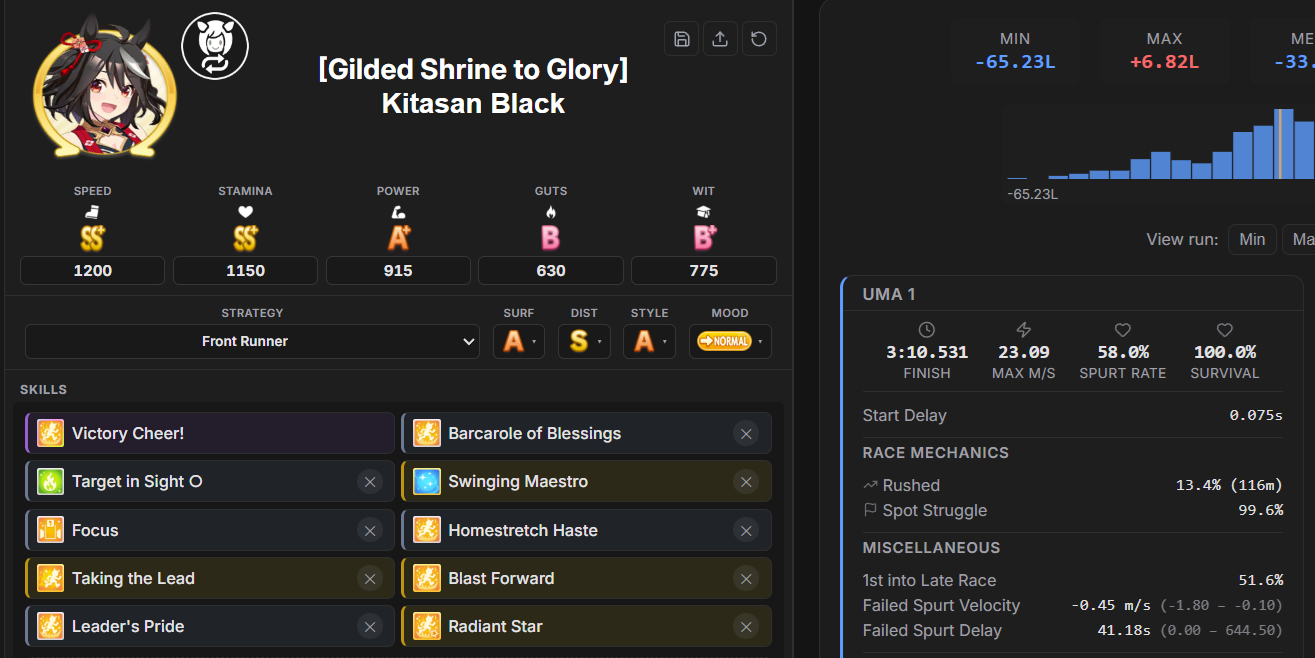Image resolution: width=1315 pixels, height=658 pixels.
Task: Click the reset arrow icon button
Action: 759,39
